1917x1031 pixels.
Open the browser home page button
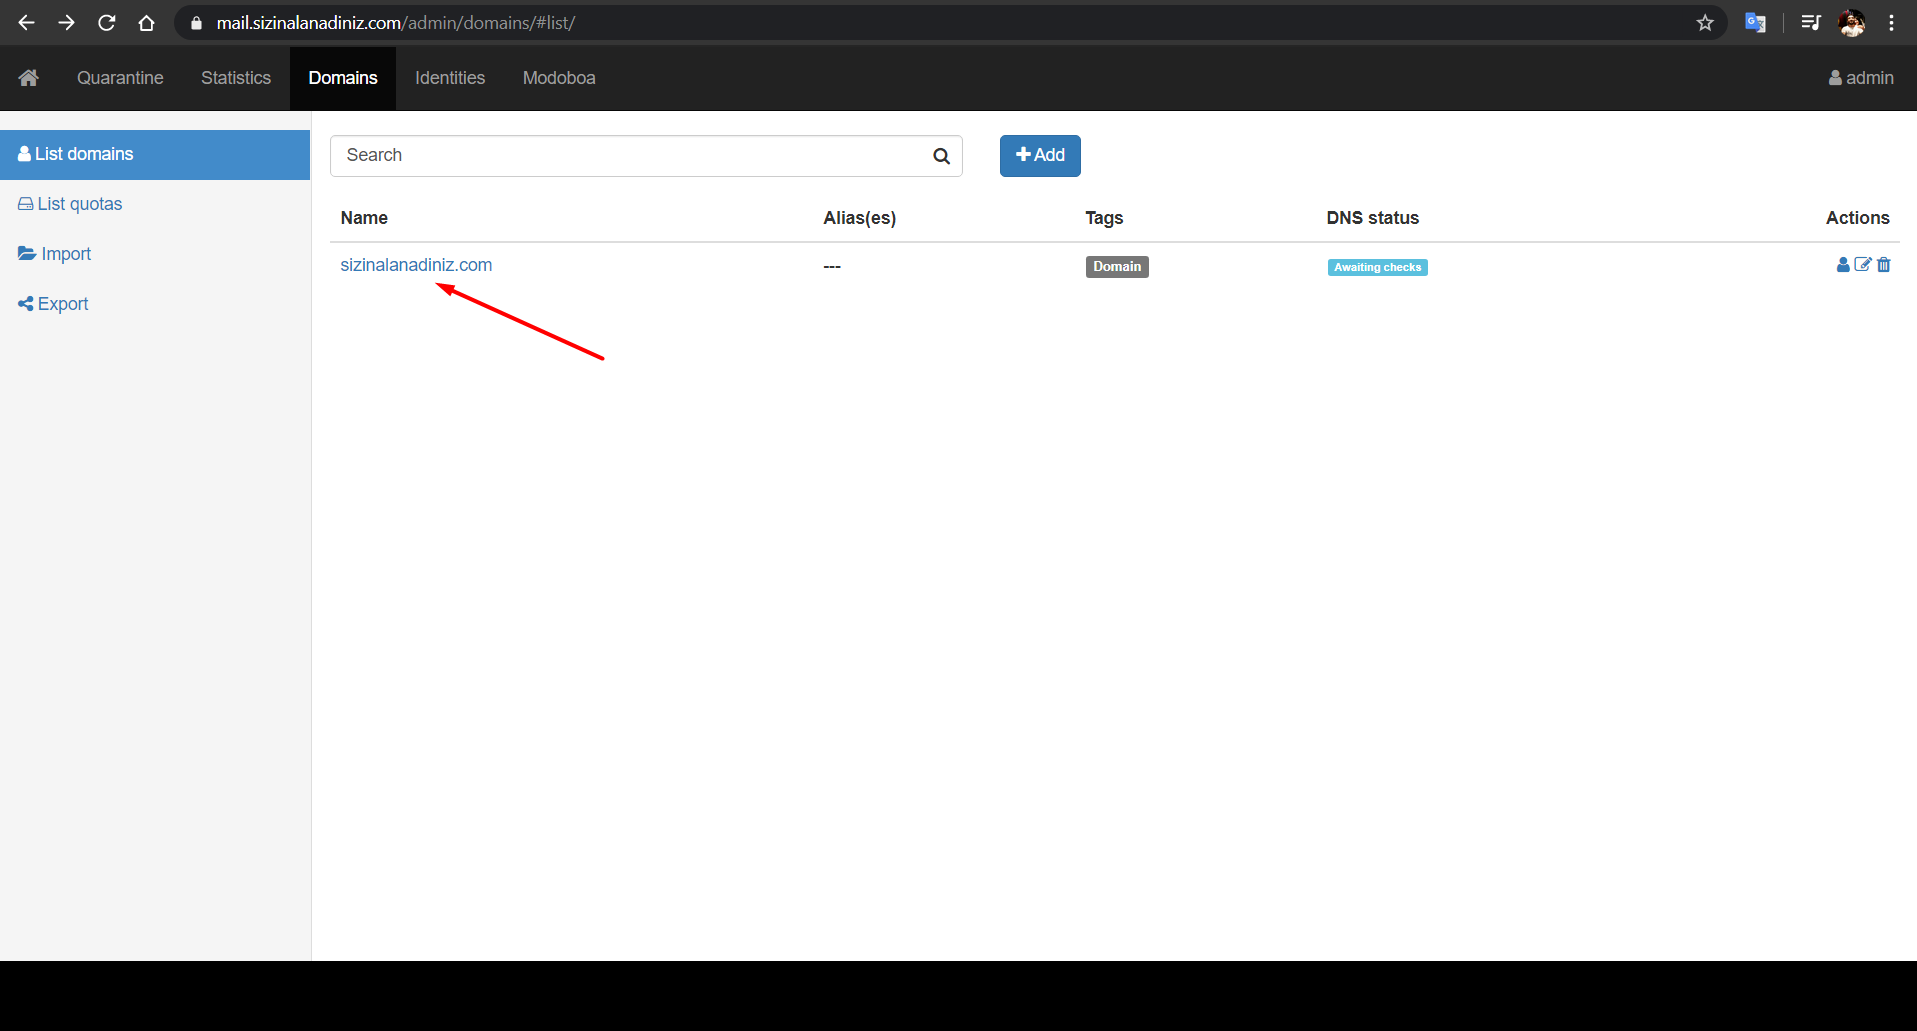click(x=146, y=22)
